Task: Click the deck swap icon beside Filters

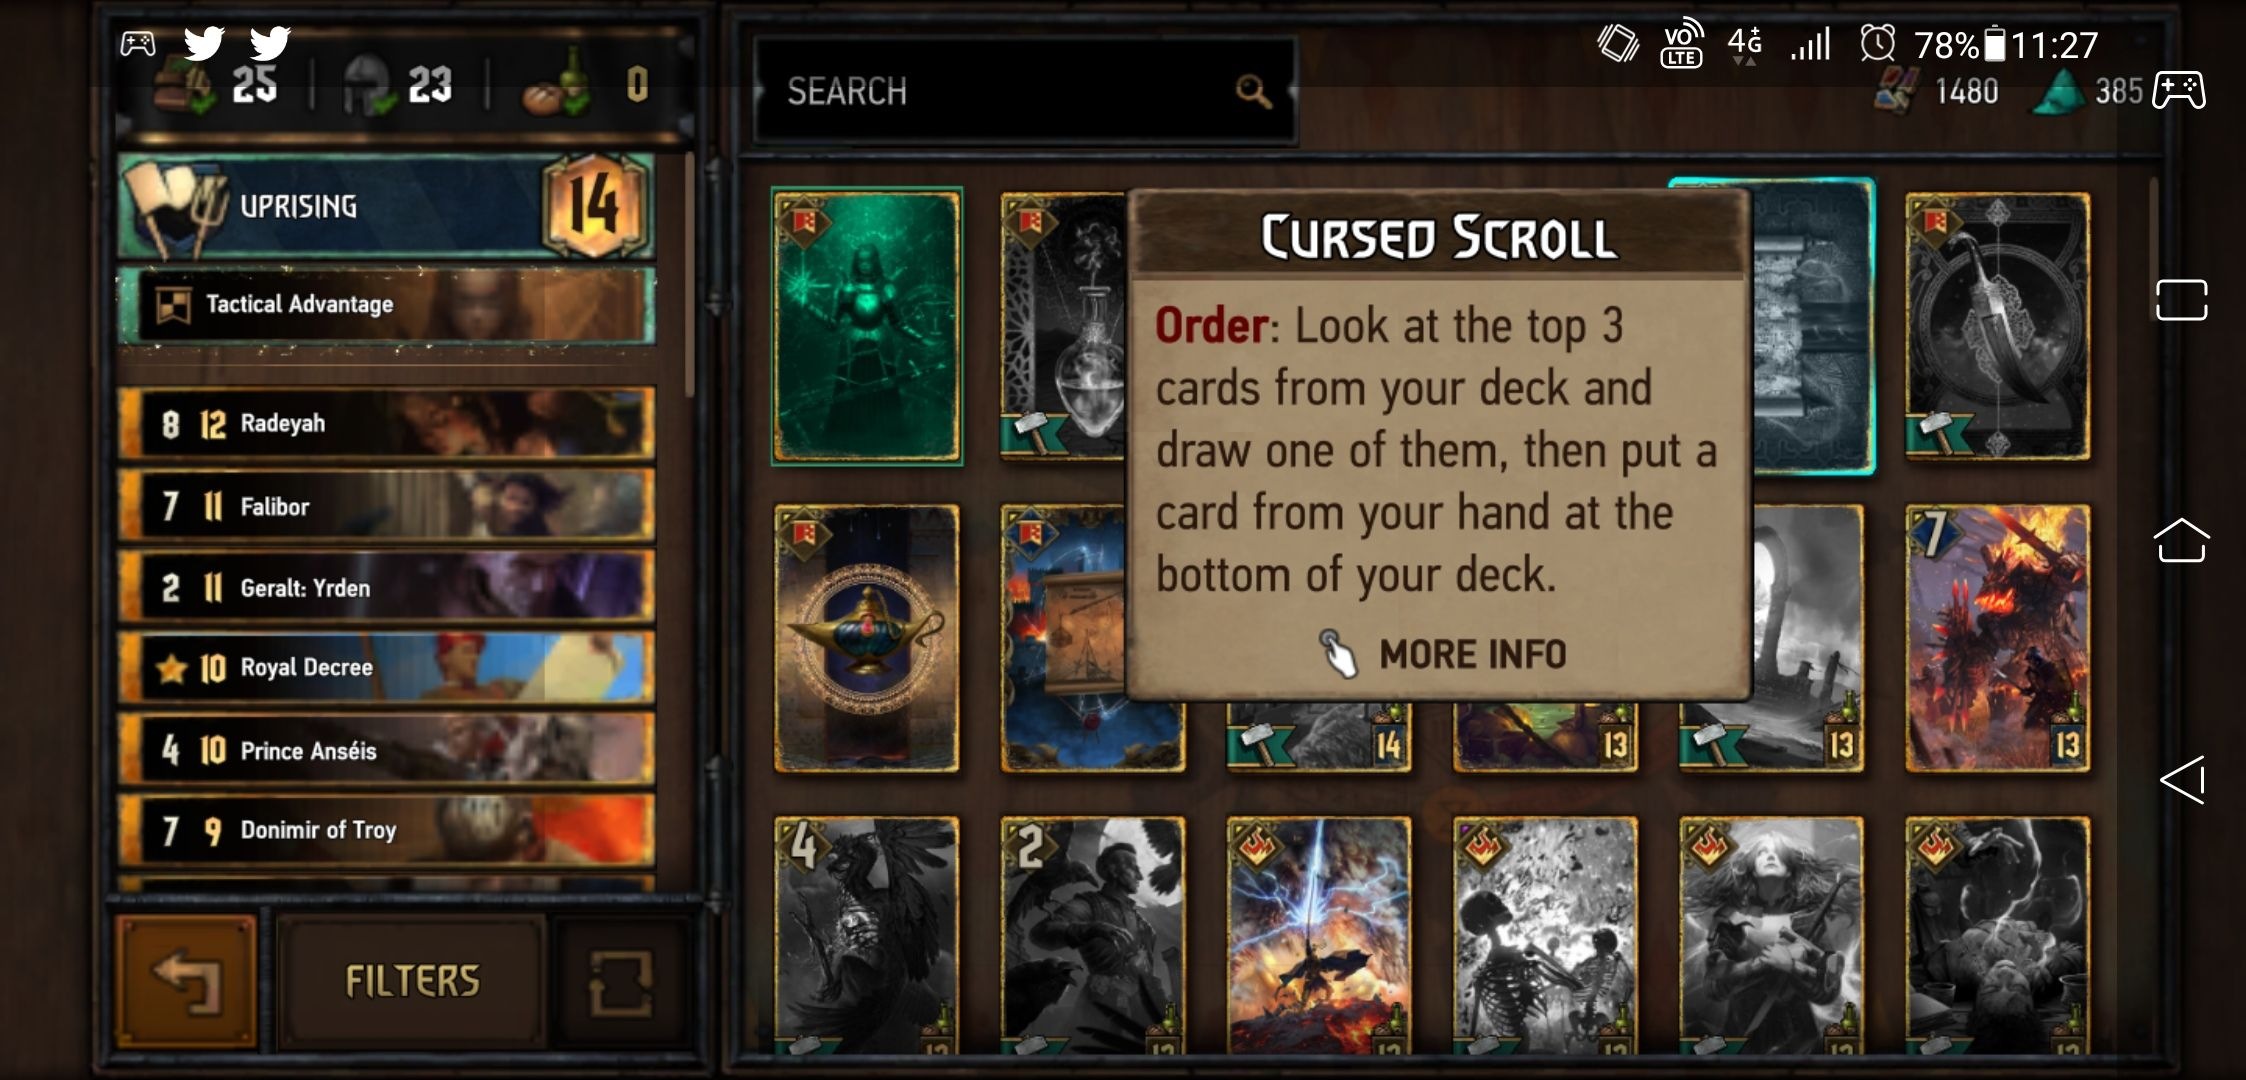Action: pyautogui.click(x=622, y=982)
